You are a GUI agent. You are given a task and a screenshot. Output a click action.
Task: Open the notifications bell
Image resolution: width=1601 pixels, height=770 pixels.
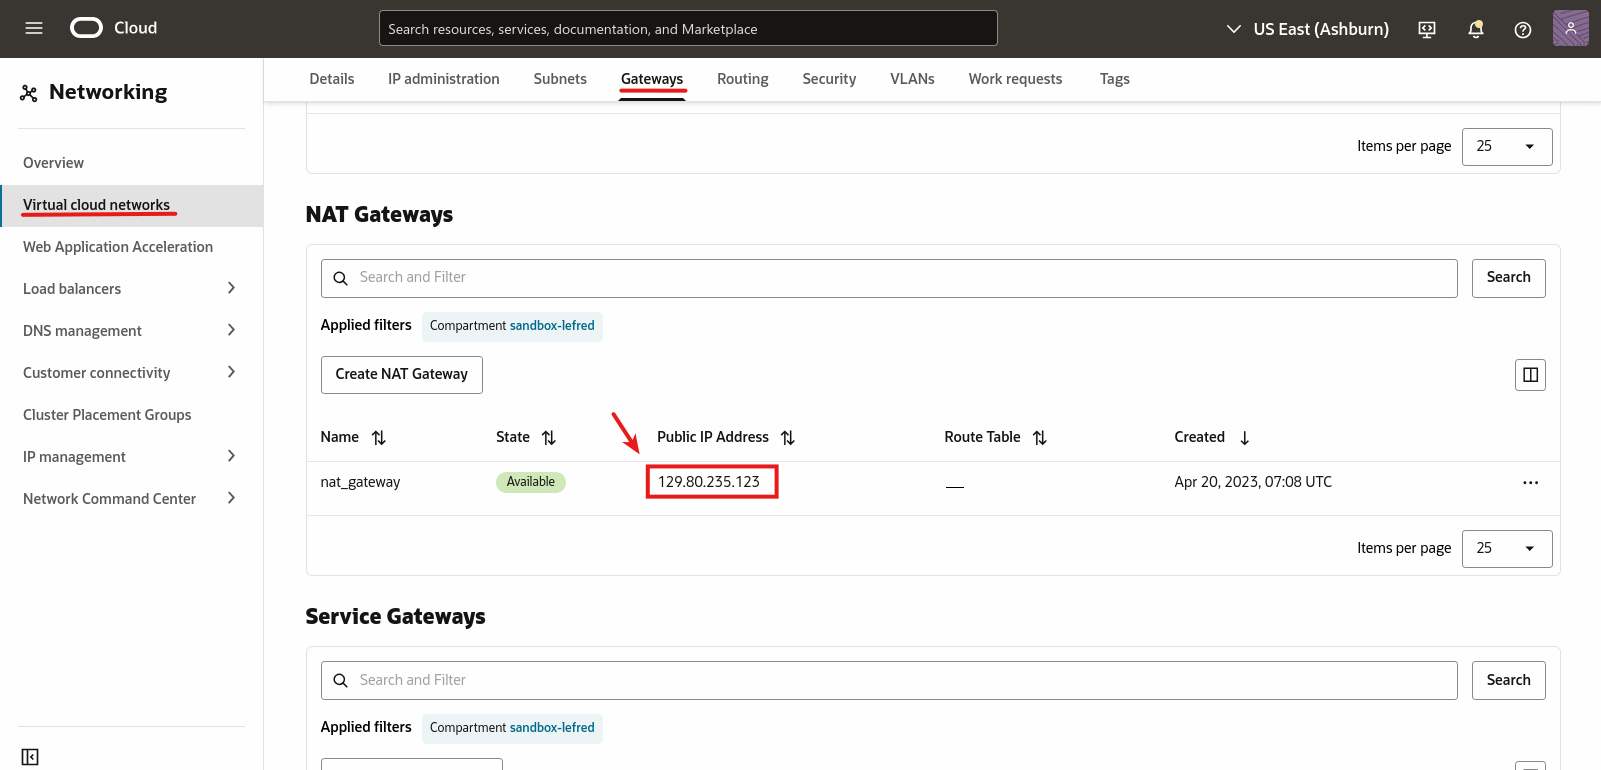click(x=1475, y=29)
